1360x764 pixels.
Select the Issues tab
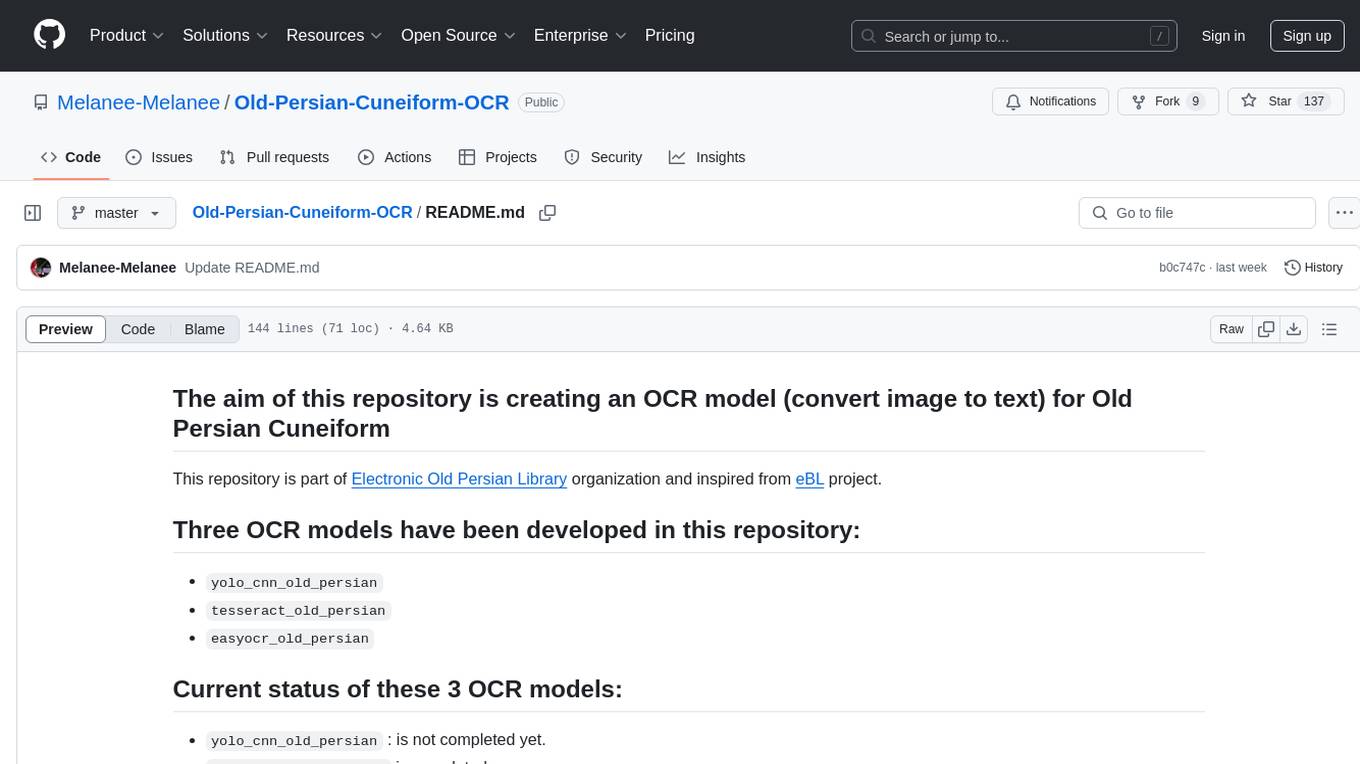(x=159, y=157)
